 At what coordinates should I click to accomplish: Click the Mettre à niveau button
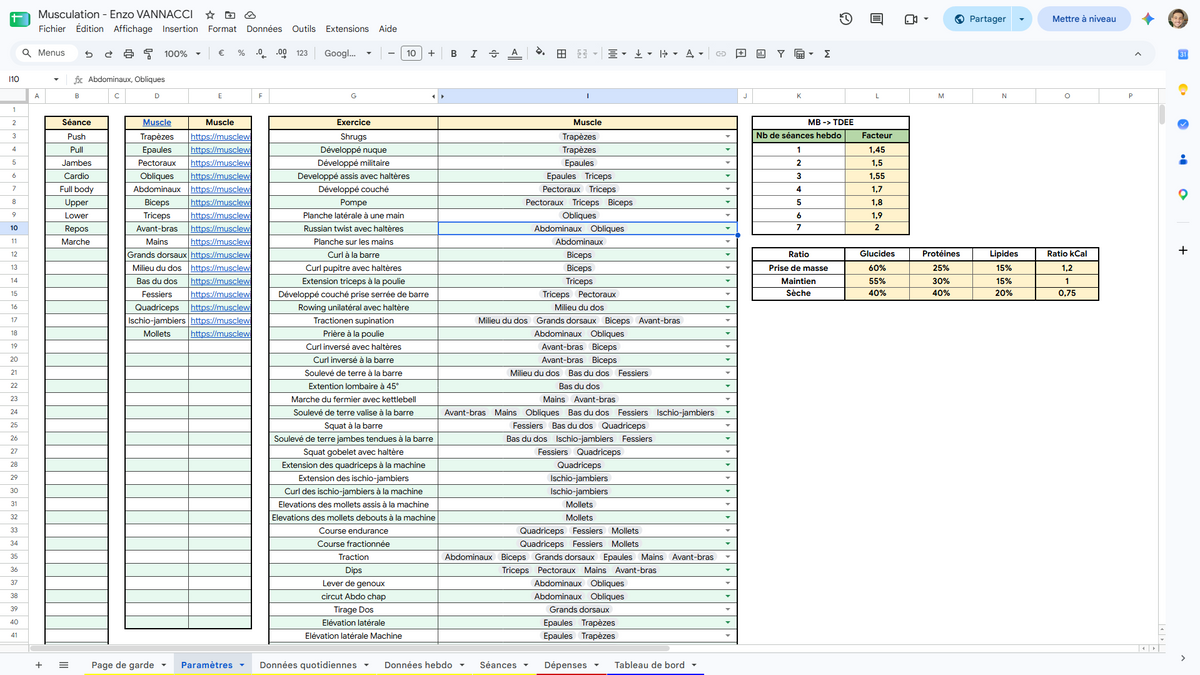pos(1084,19)
